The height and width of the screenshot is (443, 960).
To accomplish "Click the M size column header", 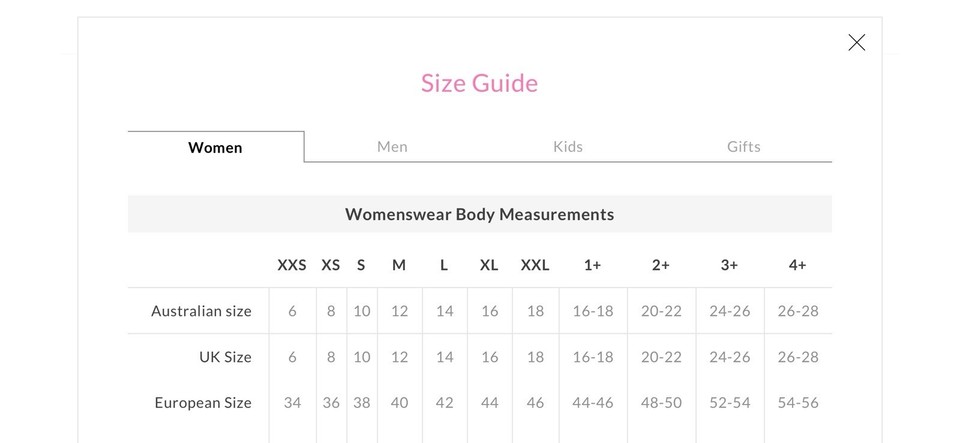I will coord(399,265).
